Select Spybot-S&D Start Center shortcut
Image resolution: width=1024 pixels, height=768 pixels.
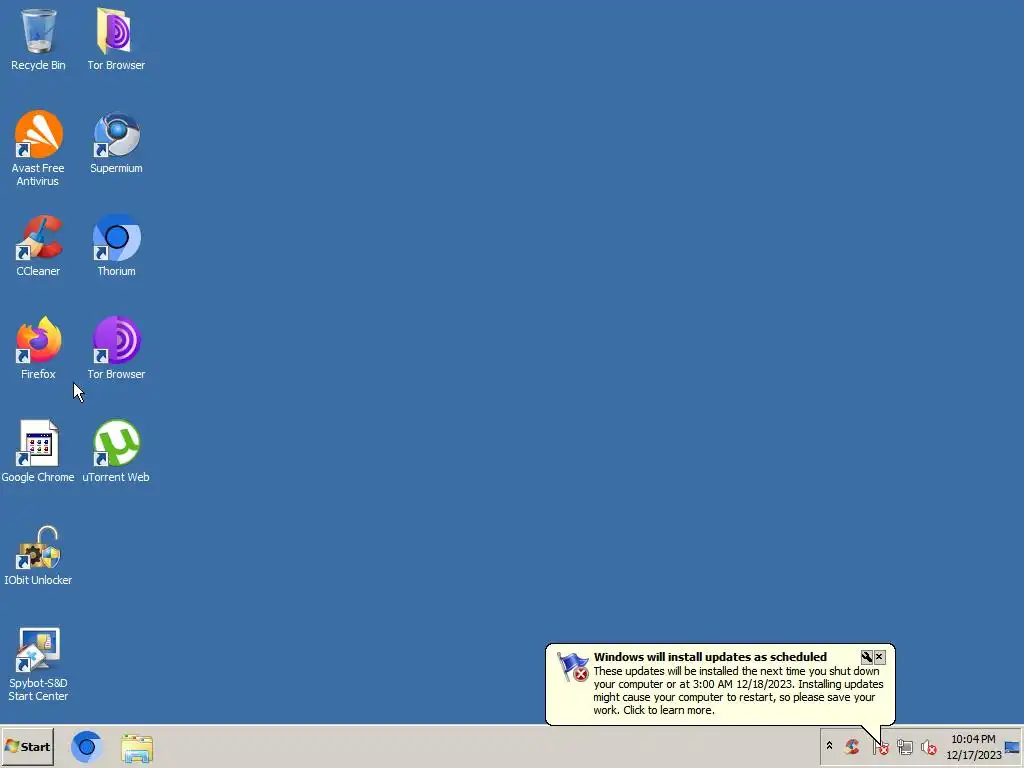38,664
